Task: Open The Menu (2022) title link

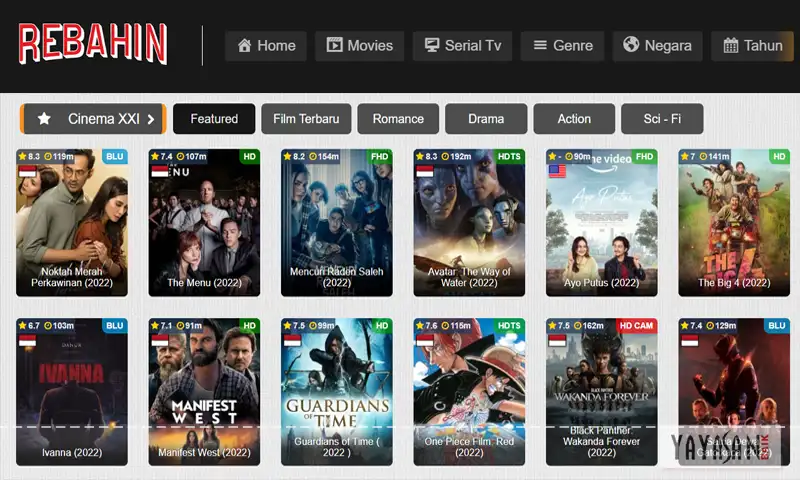Action: pos(204,283)
